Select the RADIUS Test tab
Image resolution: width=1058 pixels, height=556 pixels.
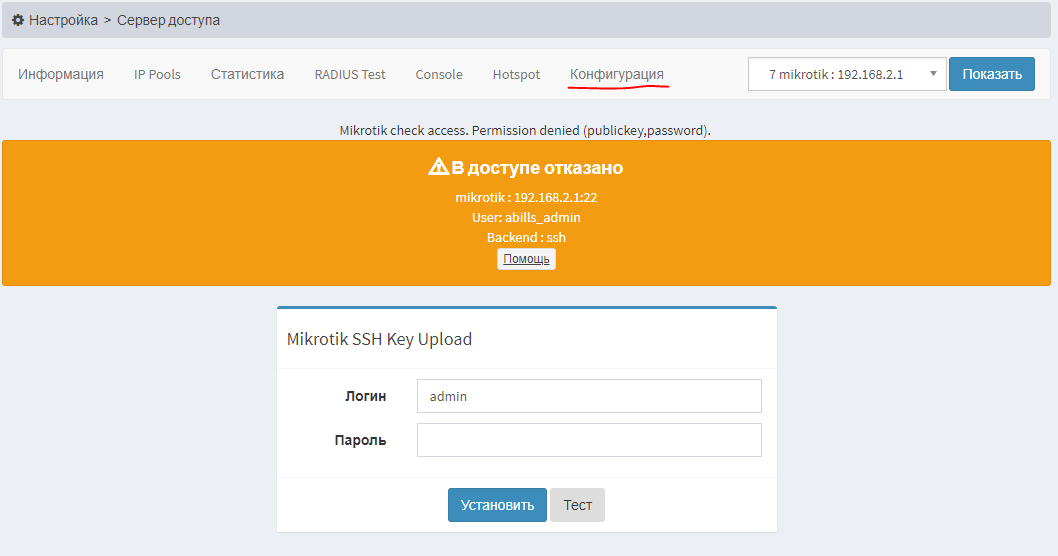pyautogui.click(x=350, y=74)
